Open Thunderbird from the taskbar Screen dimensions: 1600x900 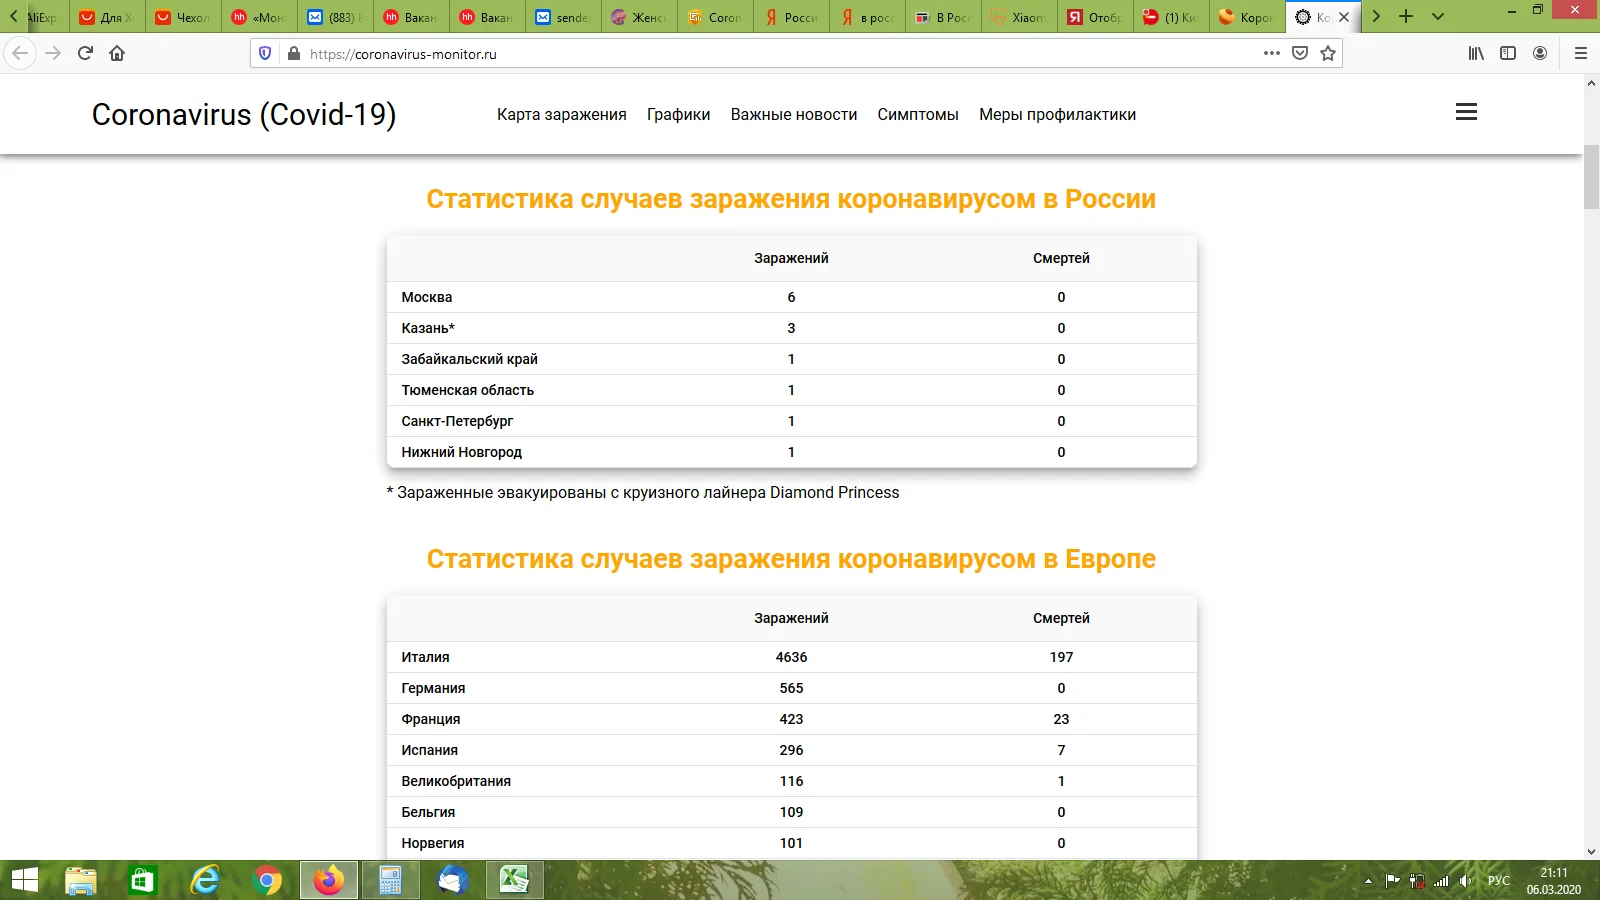pos(452,881)
